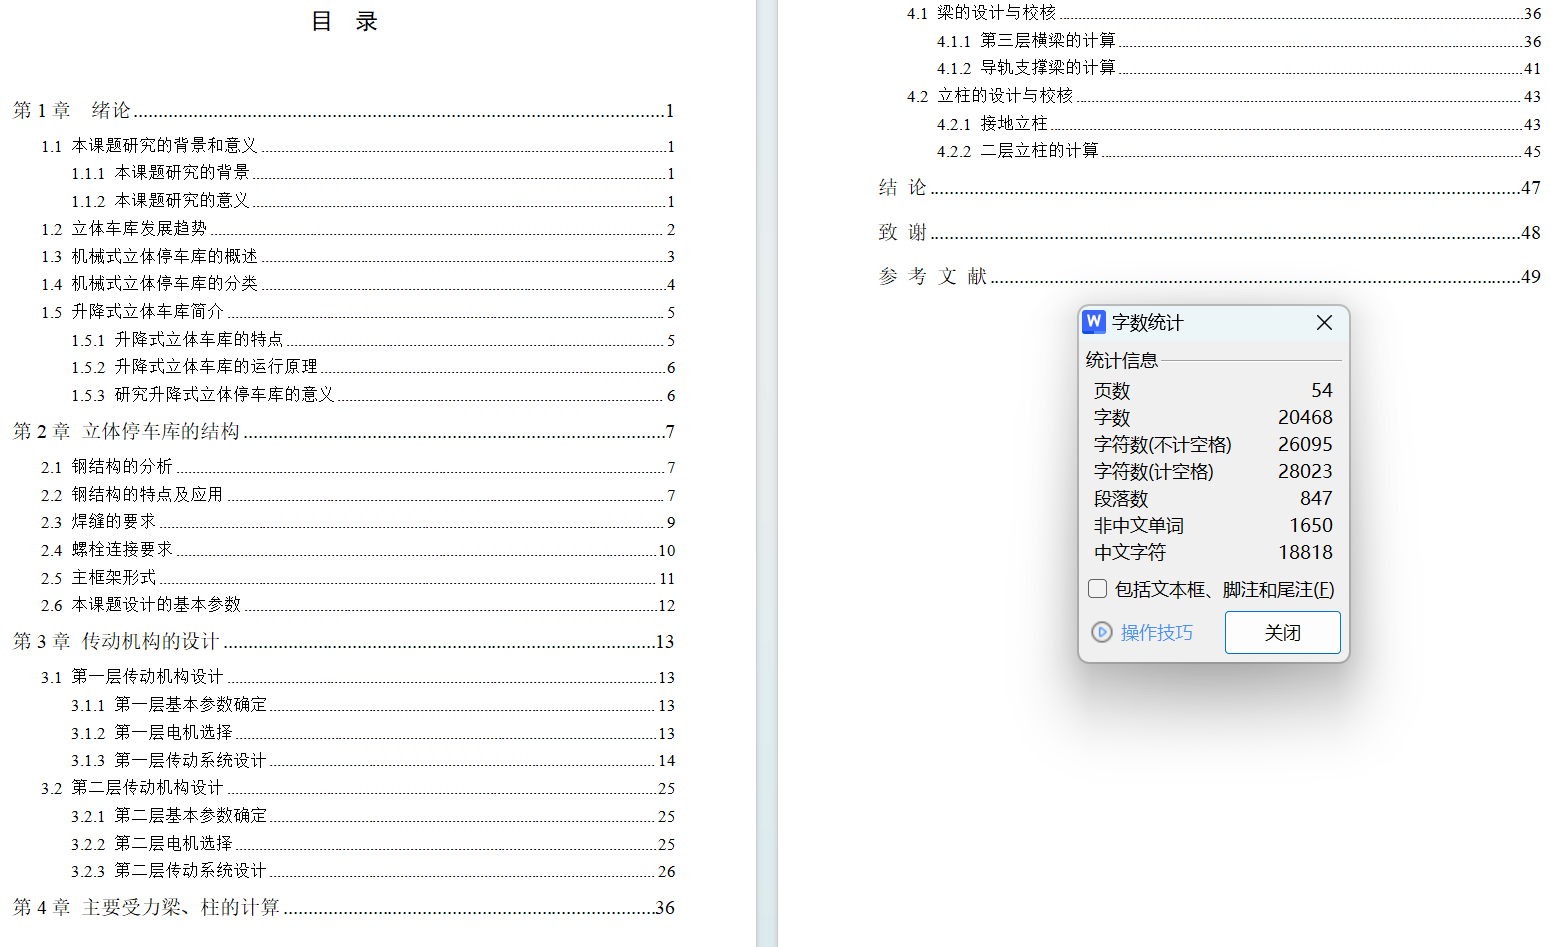Select the 中文字符 value 18818
This screenshot has height=947, width=1551.
(1305, 552)
